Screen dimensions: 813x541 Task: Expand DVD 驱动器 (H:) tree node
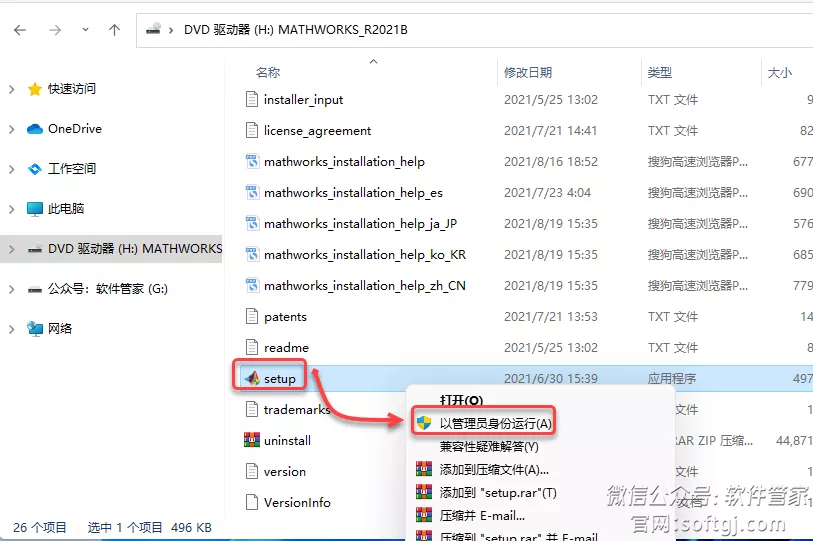click(x=11, y=249)
